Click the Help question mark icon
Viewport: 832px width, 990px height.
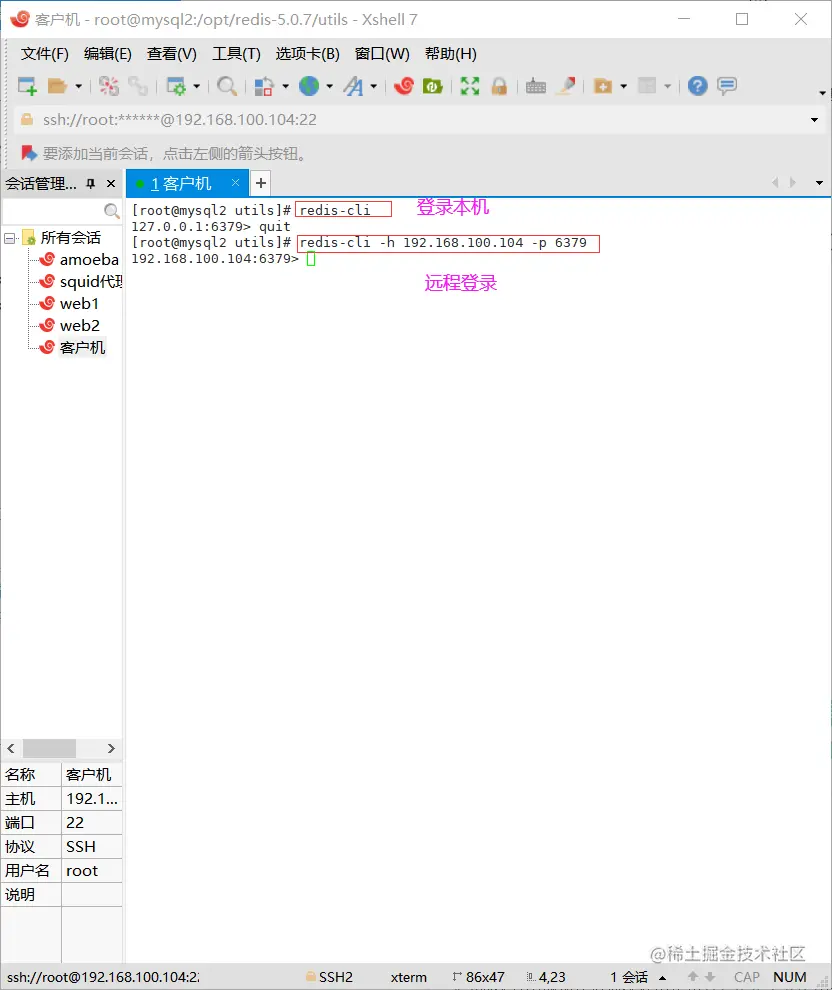(x=698, y=86)
